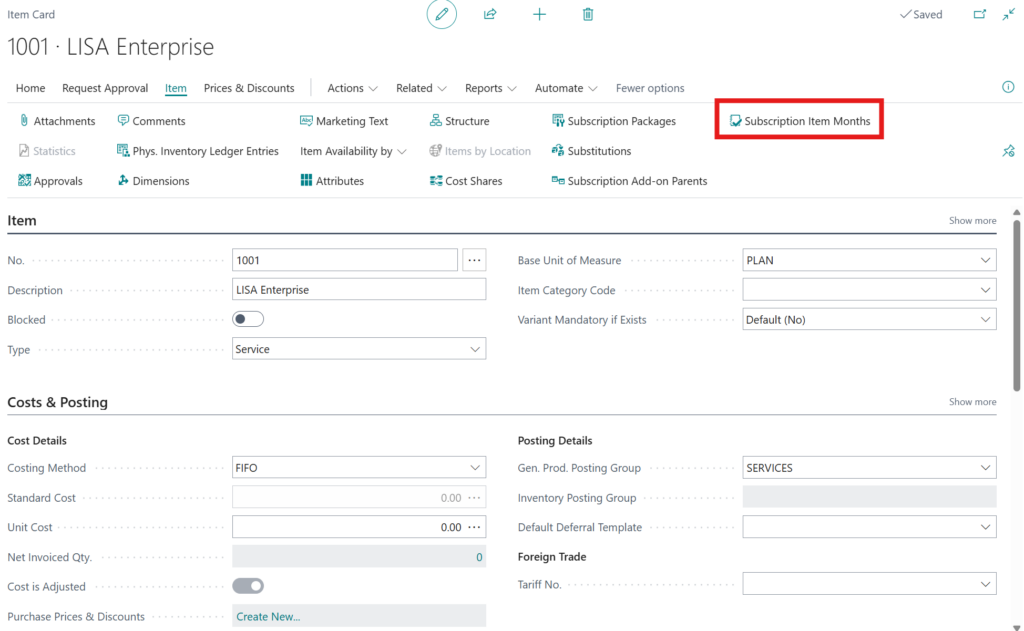Image resolution: width=1024 pixels, height=631 pixels.
Task: Click the pencil edit icon at top
Action: [x=441, y=15]
